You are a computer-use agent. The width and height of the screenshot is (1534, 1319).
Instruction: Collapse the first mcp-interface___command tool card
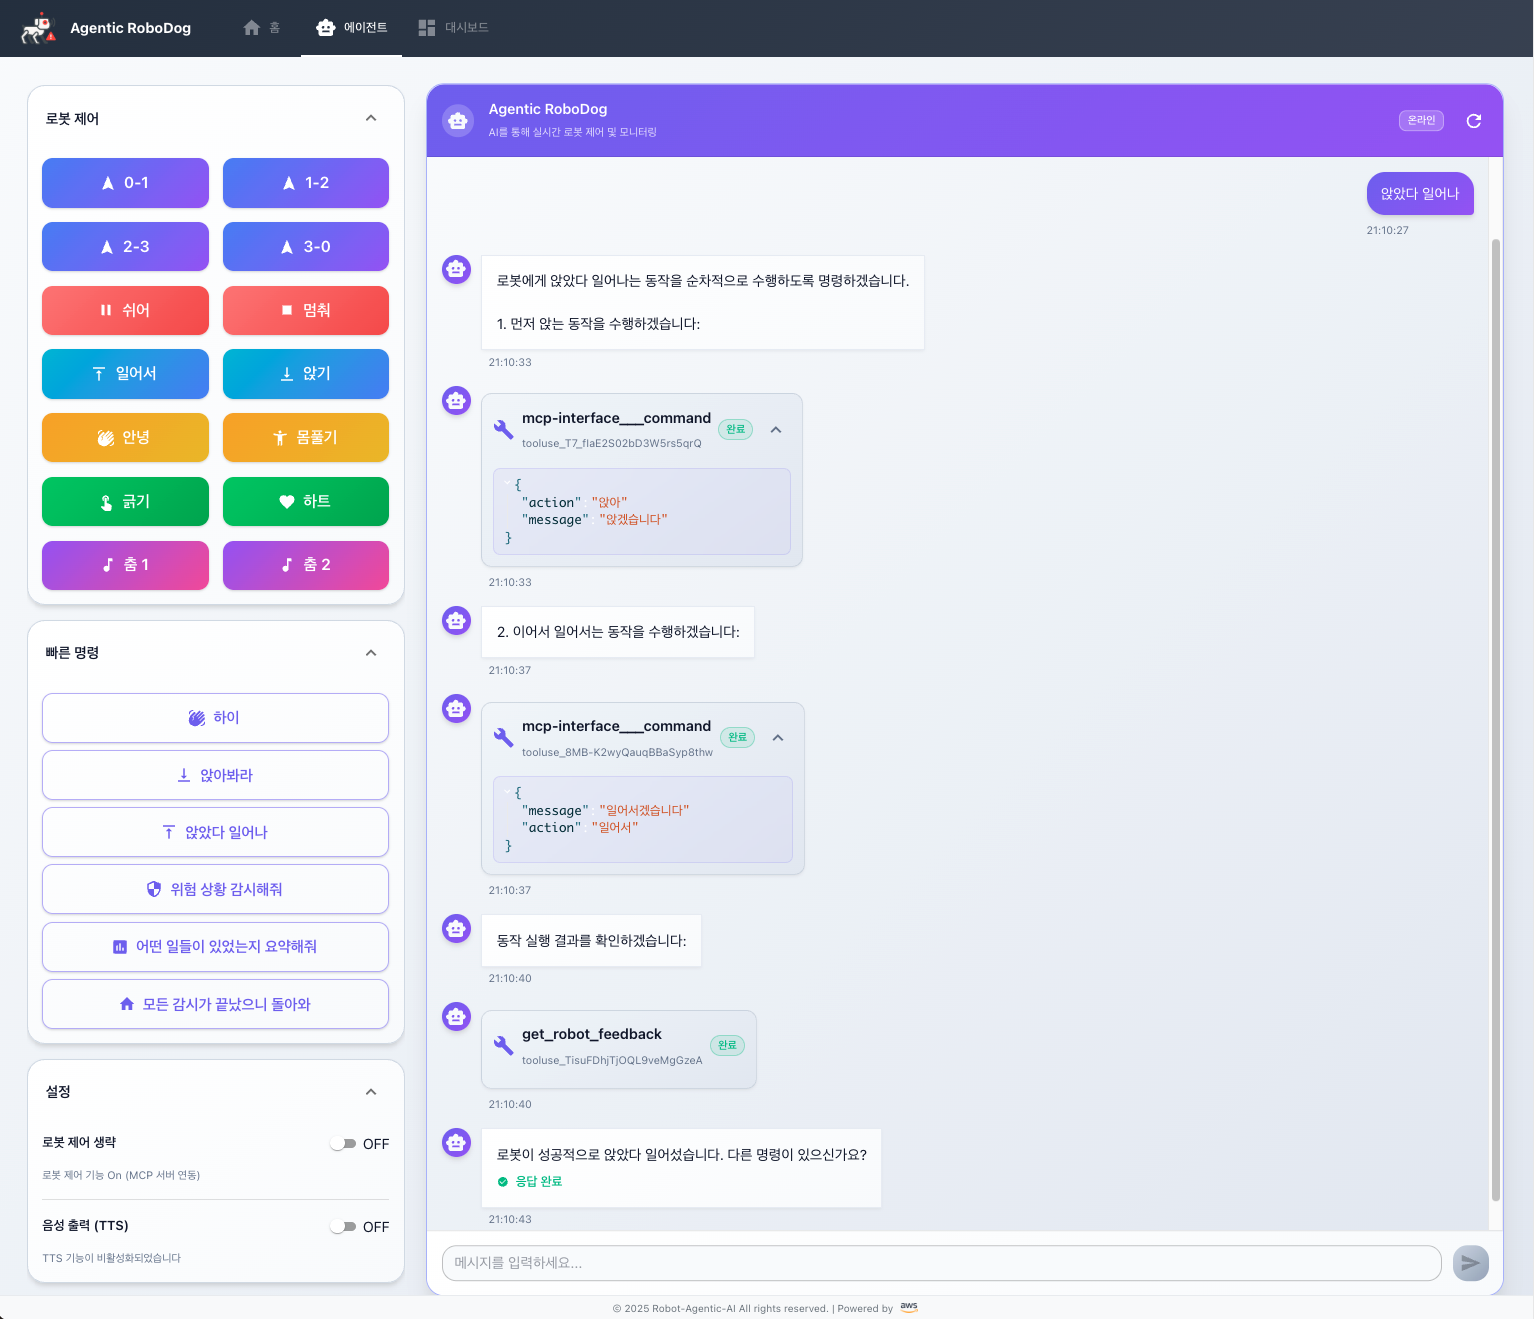point(776,430)
